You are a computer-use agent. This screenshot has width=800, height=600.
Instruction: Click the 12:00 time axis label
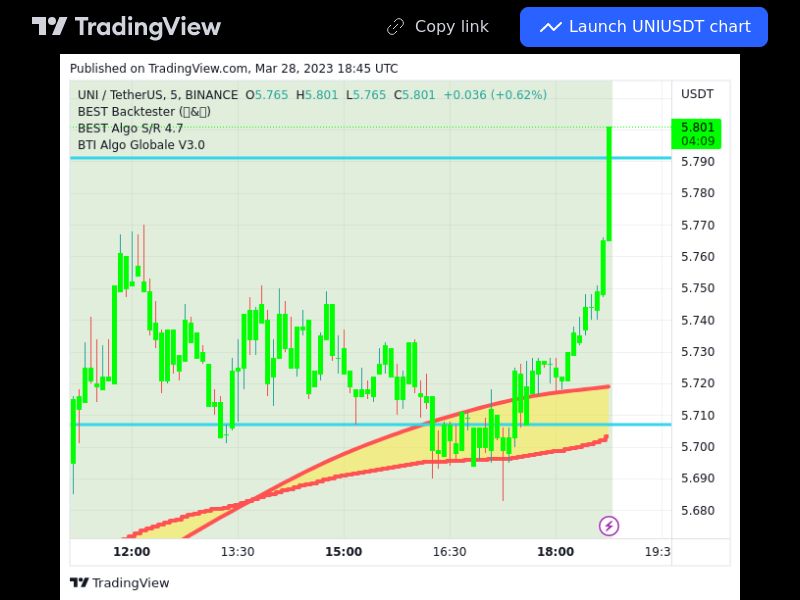[132, 552]
